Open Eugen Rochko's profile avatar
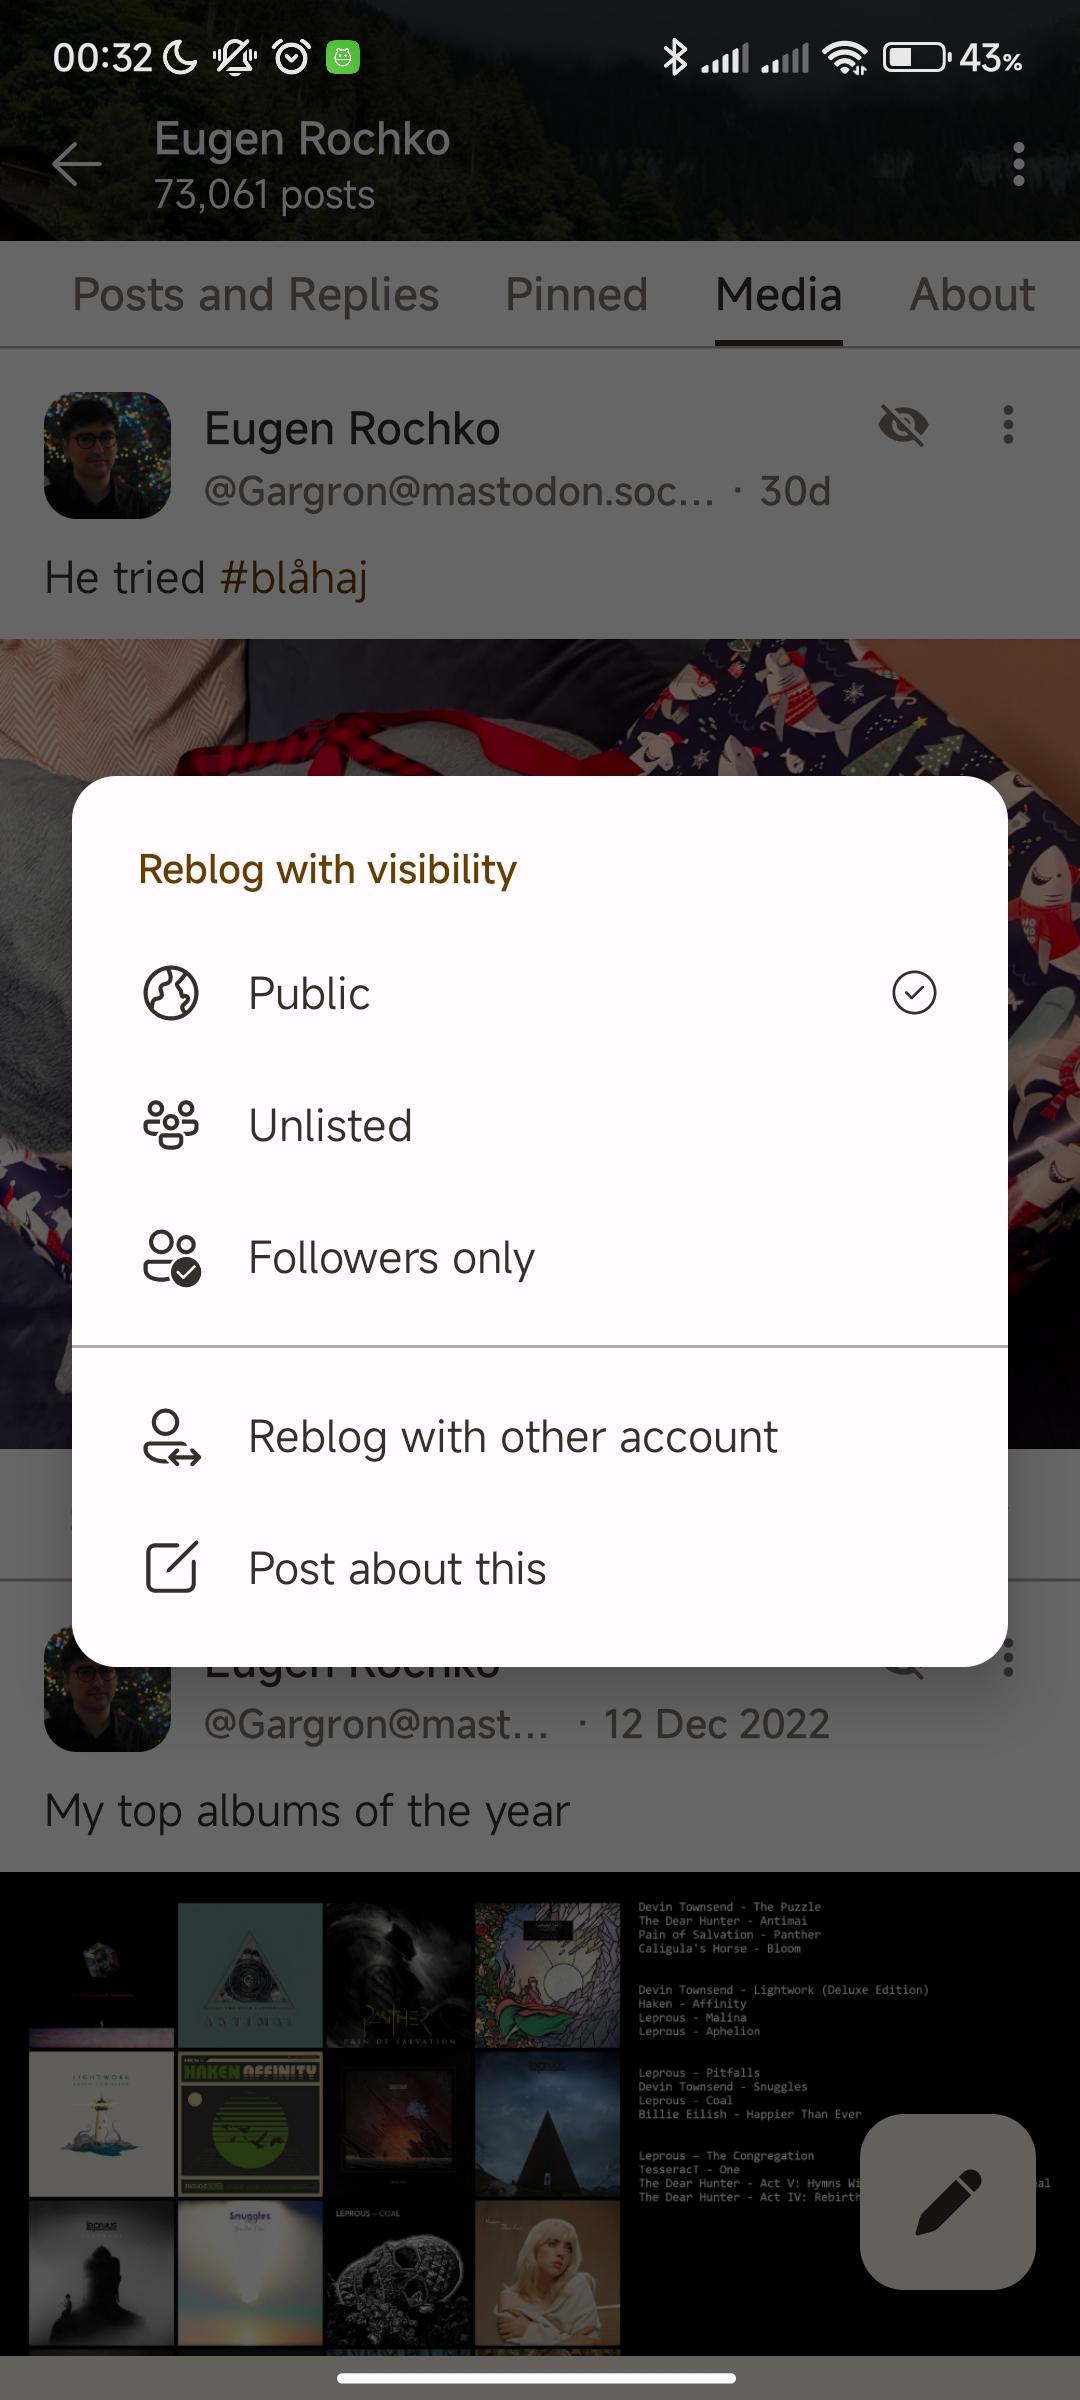 click(107, 455)
